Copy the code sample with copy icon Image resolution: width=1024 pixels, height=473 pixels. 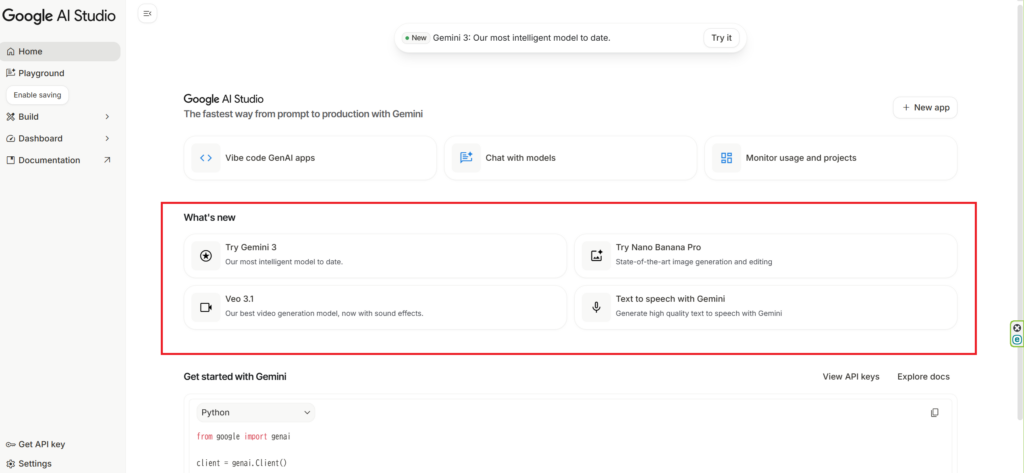(934, 412)
